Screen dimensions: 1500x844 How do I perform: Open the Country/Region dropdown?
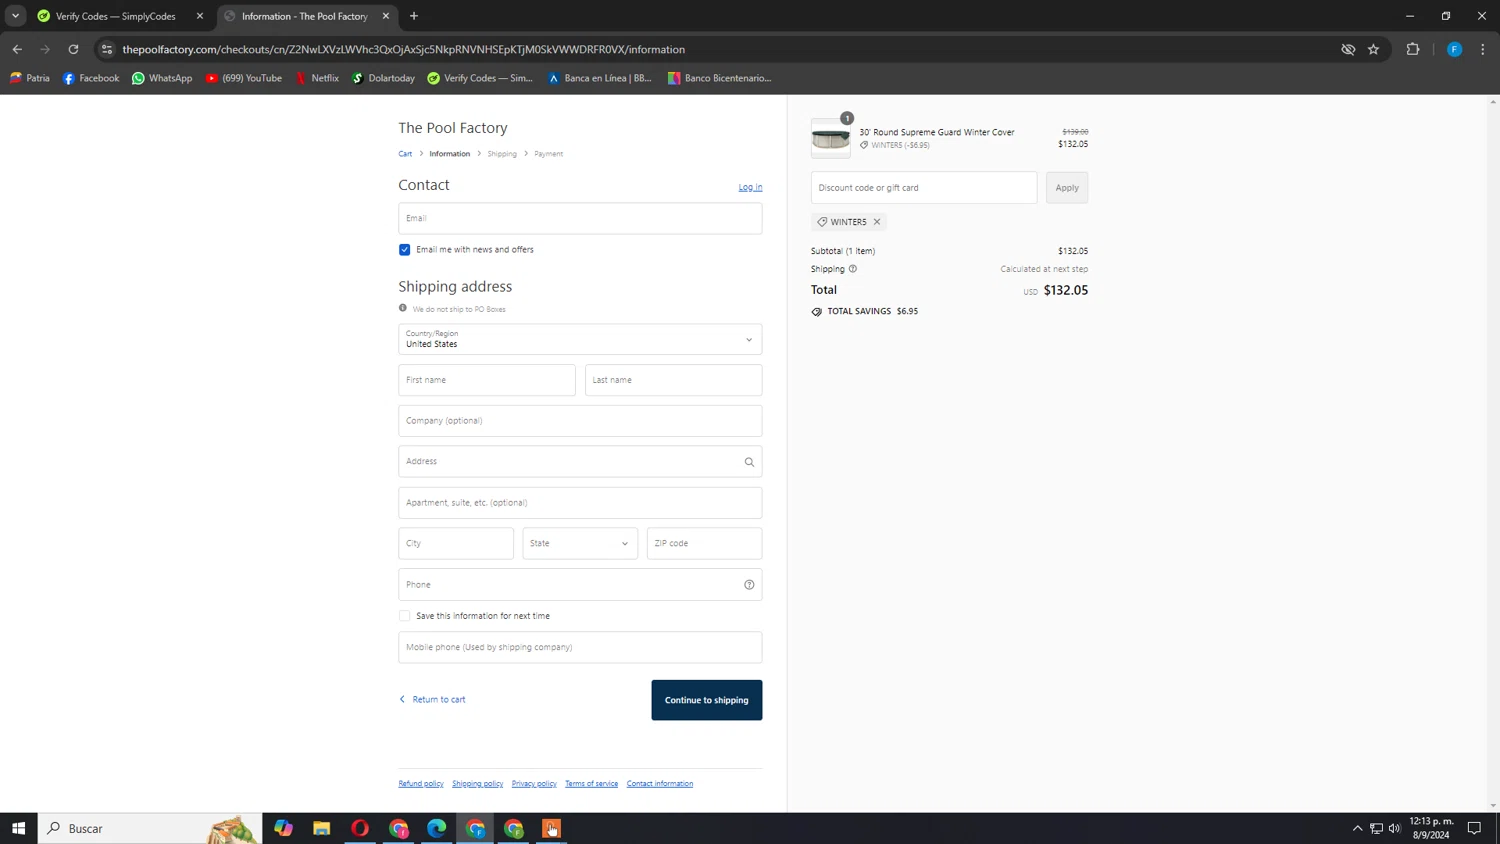click(x=580, y=339)
